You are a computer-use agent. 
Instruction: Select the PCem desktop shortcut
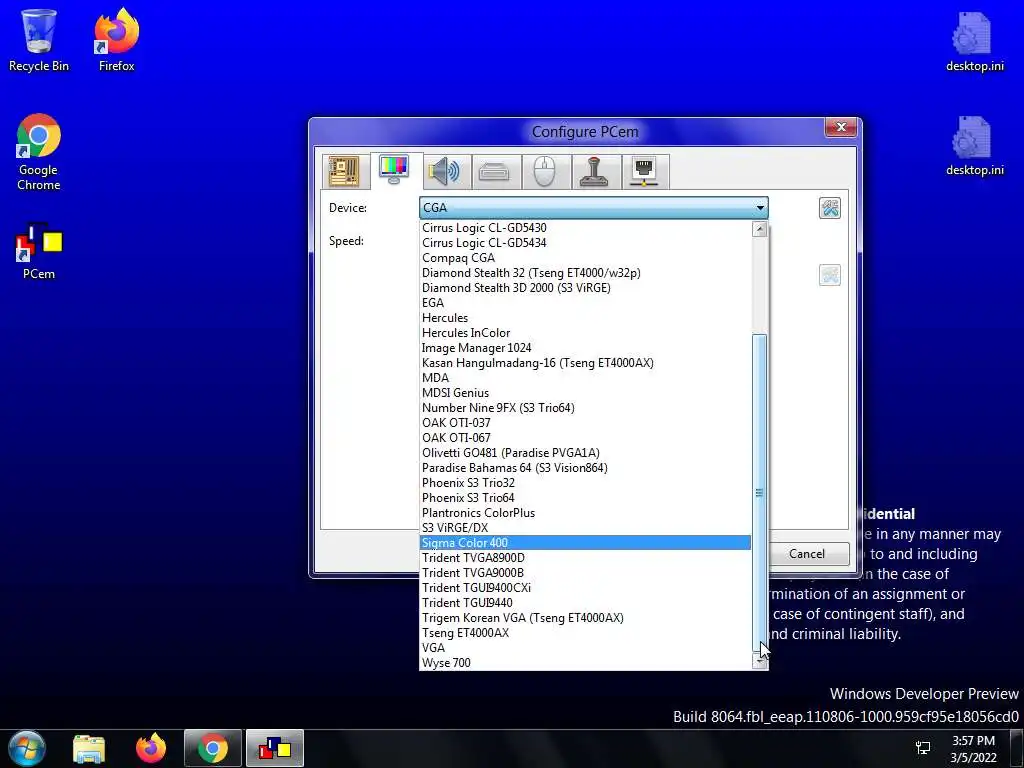(x=39, y=252)
